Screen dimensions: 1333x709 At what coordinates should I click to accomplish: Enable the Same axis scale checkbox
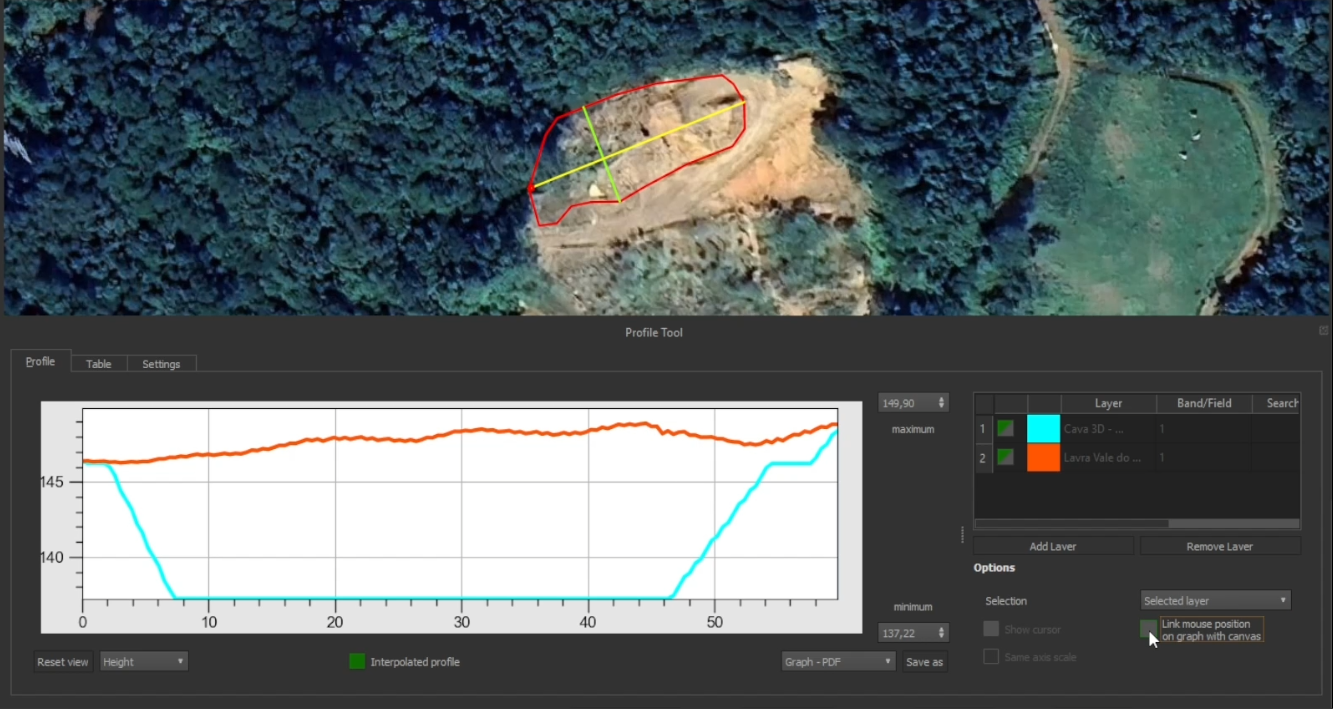click(991, 657)
